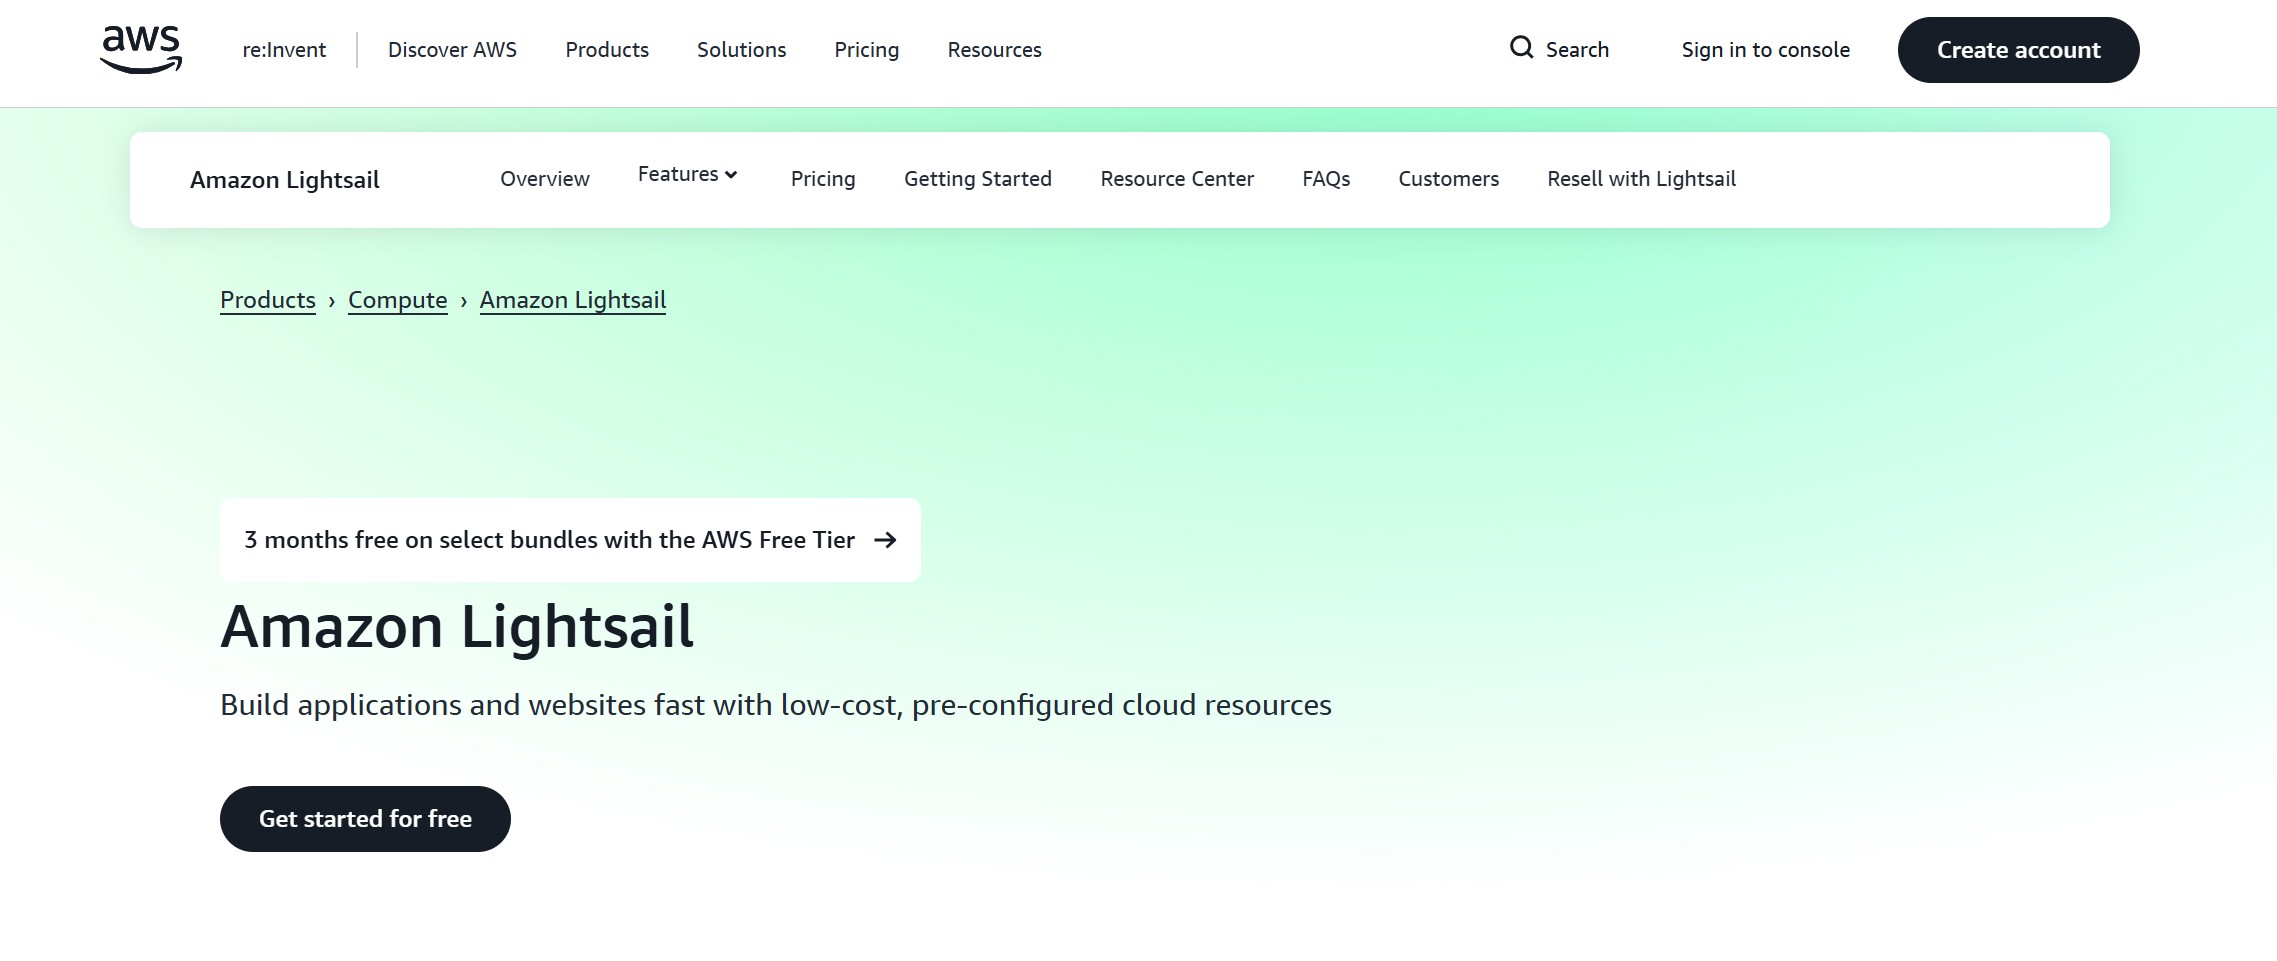Viewport: 2277px width, 961px height.
Task: Open the Products top menu
Action: click(606, 50)
